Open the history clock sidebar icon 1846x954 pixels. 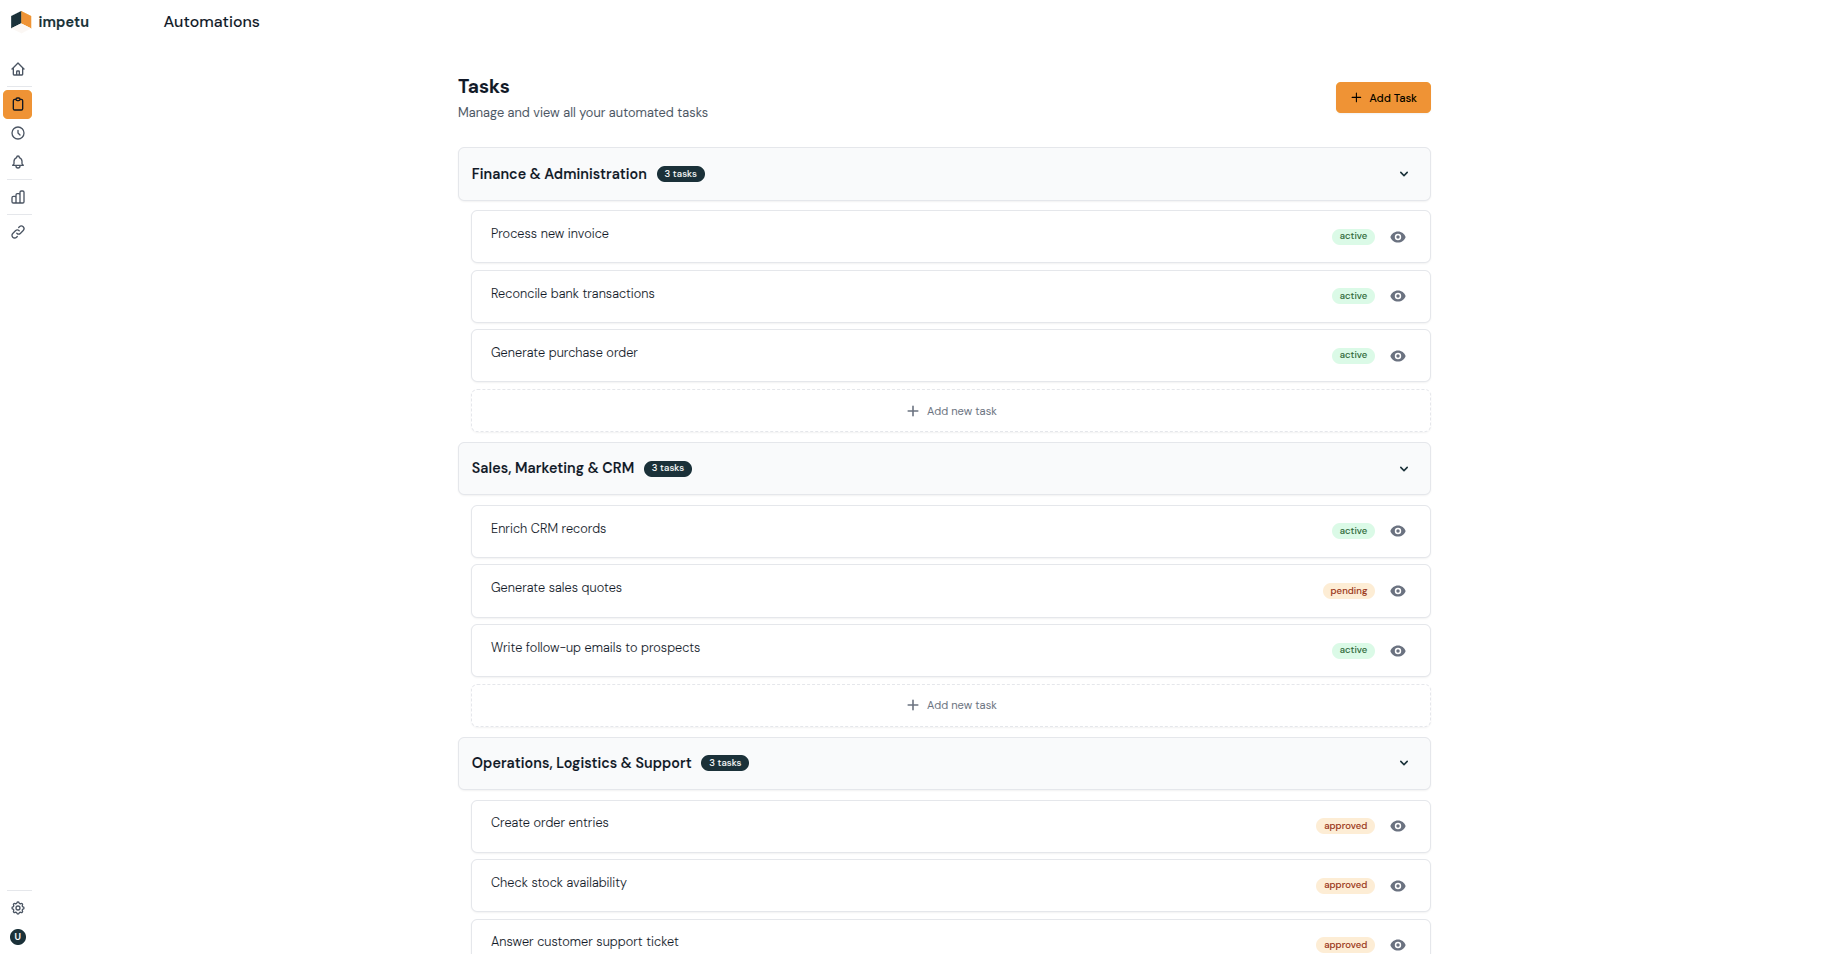pos(18,134)
